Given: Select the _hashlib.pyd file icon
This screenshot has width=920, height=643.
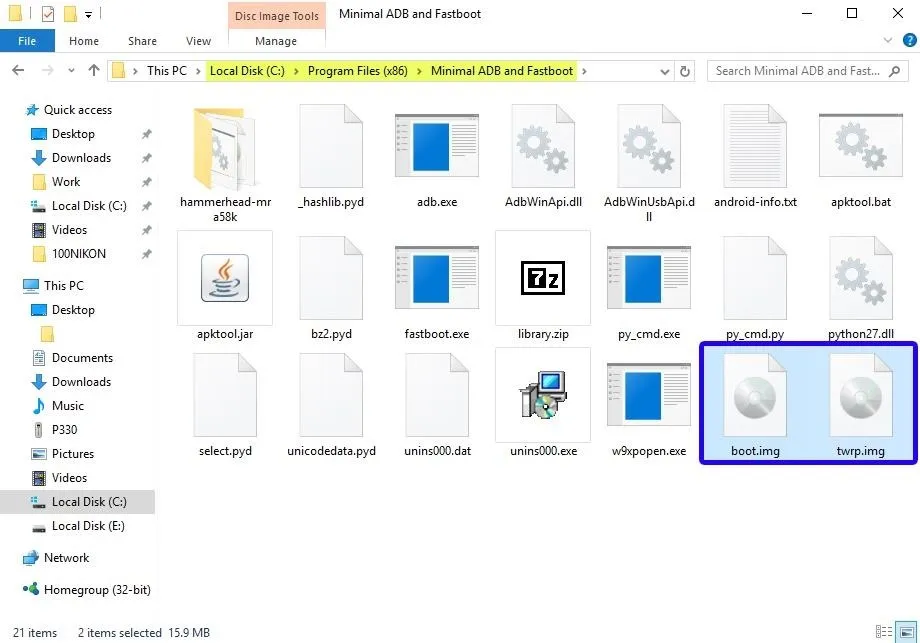Looking at the screenshot, I should [x=331, y=146].
